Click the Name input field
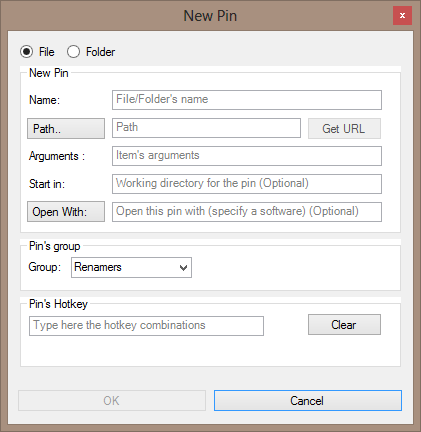The height and width of the screenshot is (432, 421). tap(247, 100)
